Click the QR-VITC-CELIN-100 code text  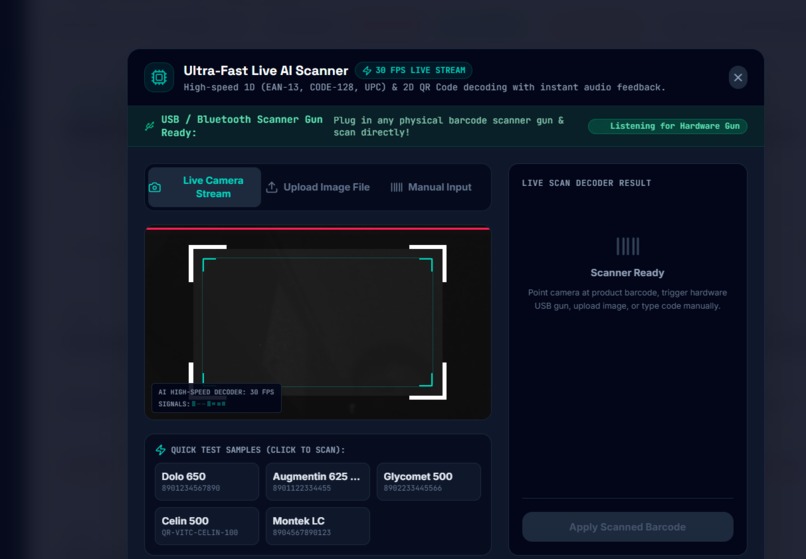[199, 533]
